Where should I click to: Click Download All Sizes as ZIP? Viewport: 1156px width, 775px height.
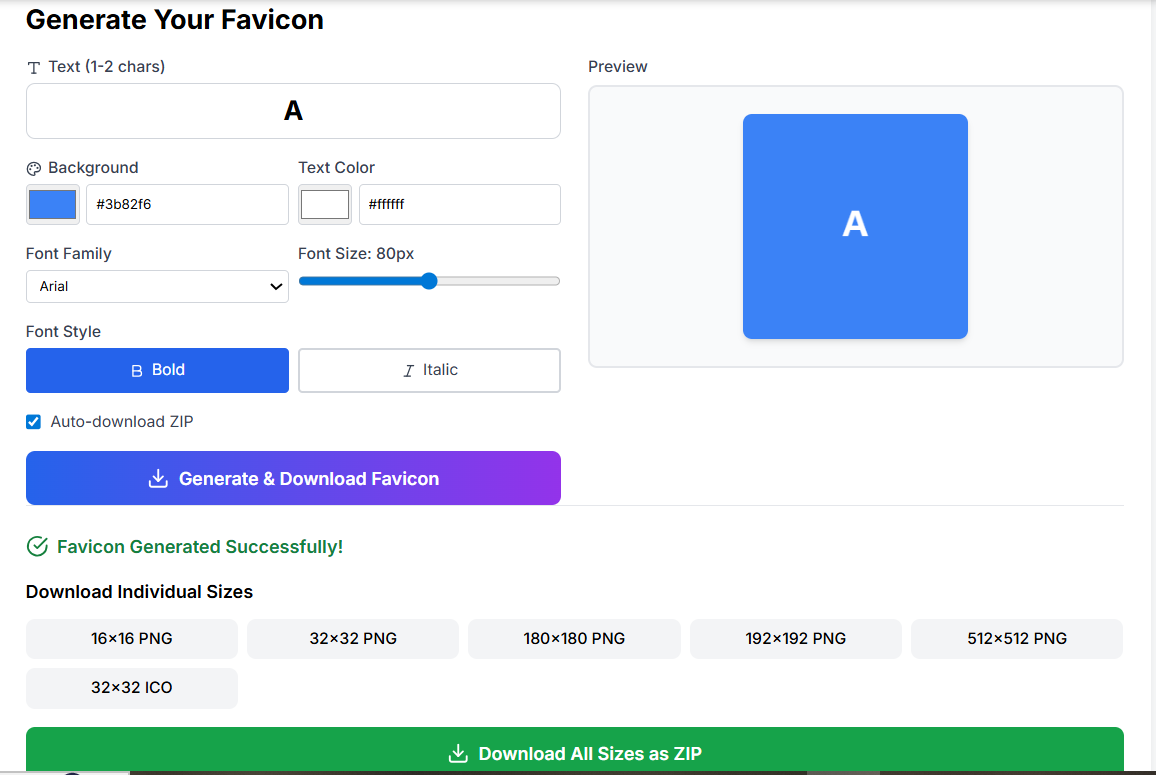575,753
